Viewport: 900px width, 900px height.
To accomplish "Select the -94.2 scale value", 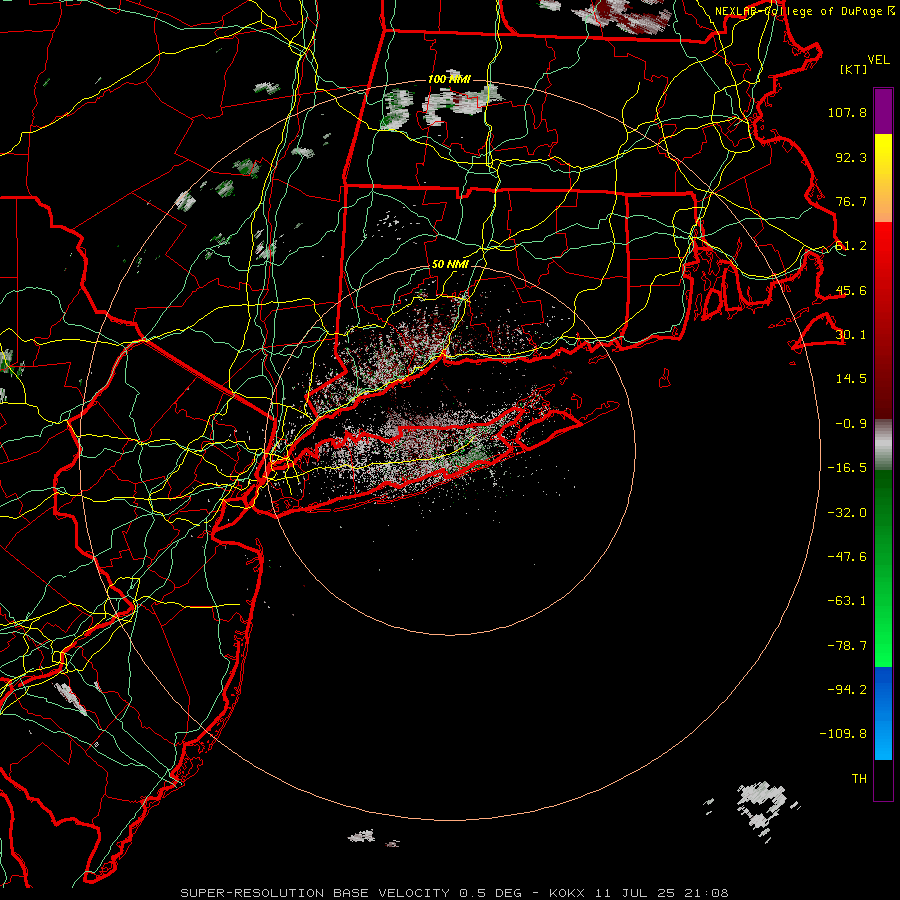I will [x=847, y=690].
